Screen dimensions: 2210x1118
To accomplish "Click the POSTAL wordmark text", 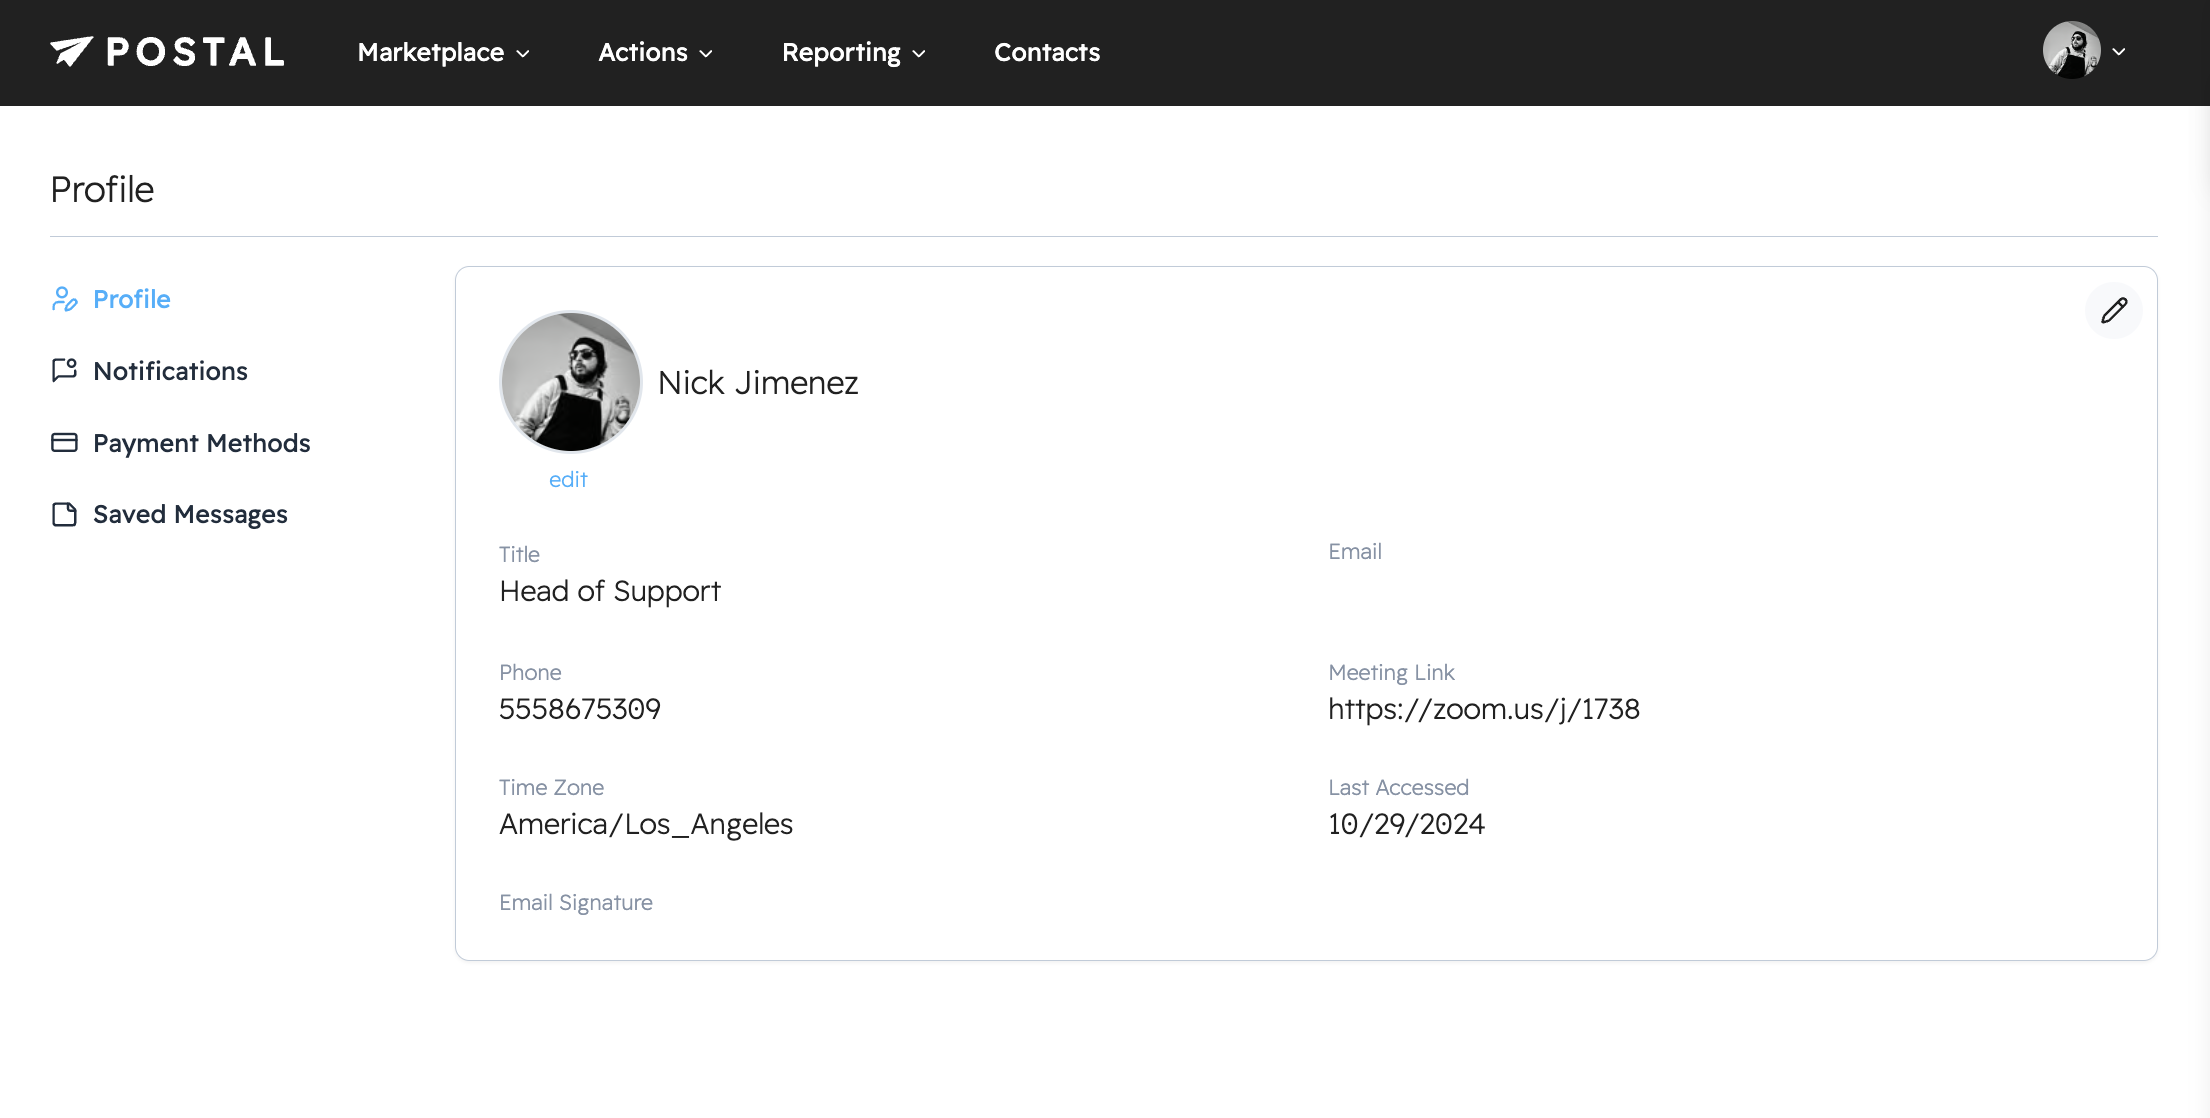I will [x=195, y=52].
